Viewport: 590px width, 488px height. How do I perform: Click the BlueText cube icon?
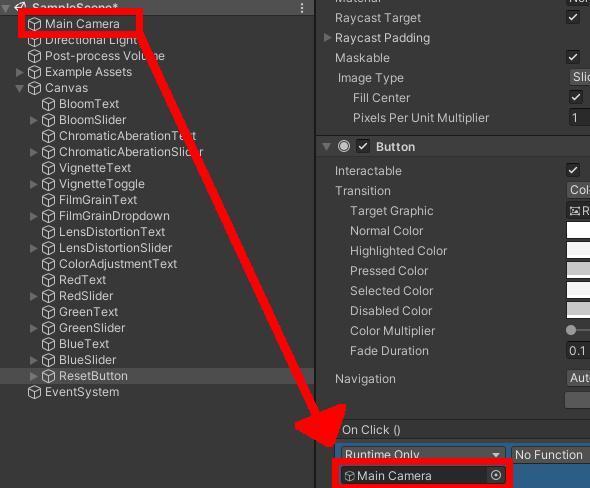[48, 344]
